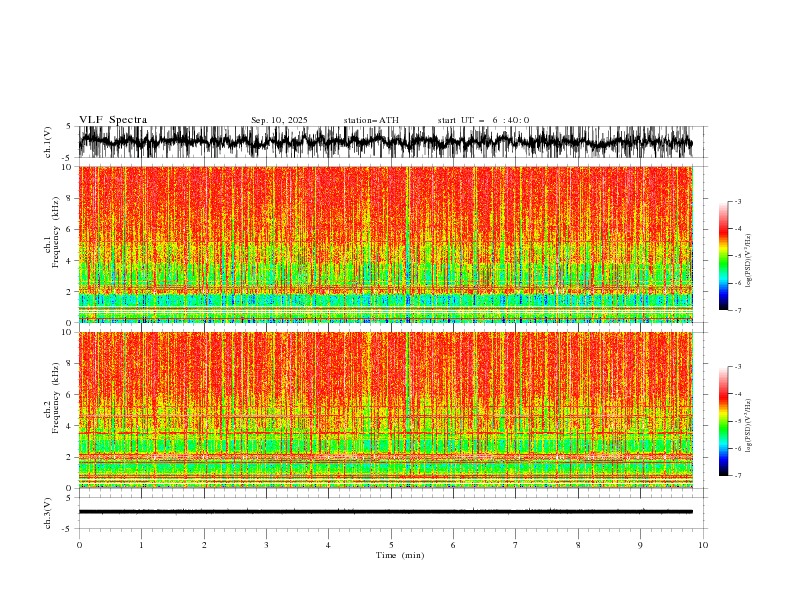The height and width of the screenshot is (612, 792).
Task: Click the "ch.1 Frequency (kHz)" axis label
Action: [x=53, y=232]
